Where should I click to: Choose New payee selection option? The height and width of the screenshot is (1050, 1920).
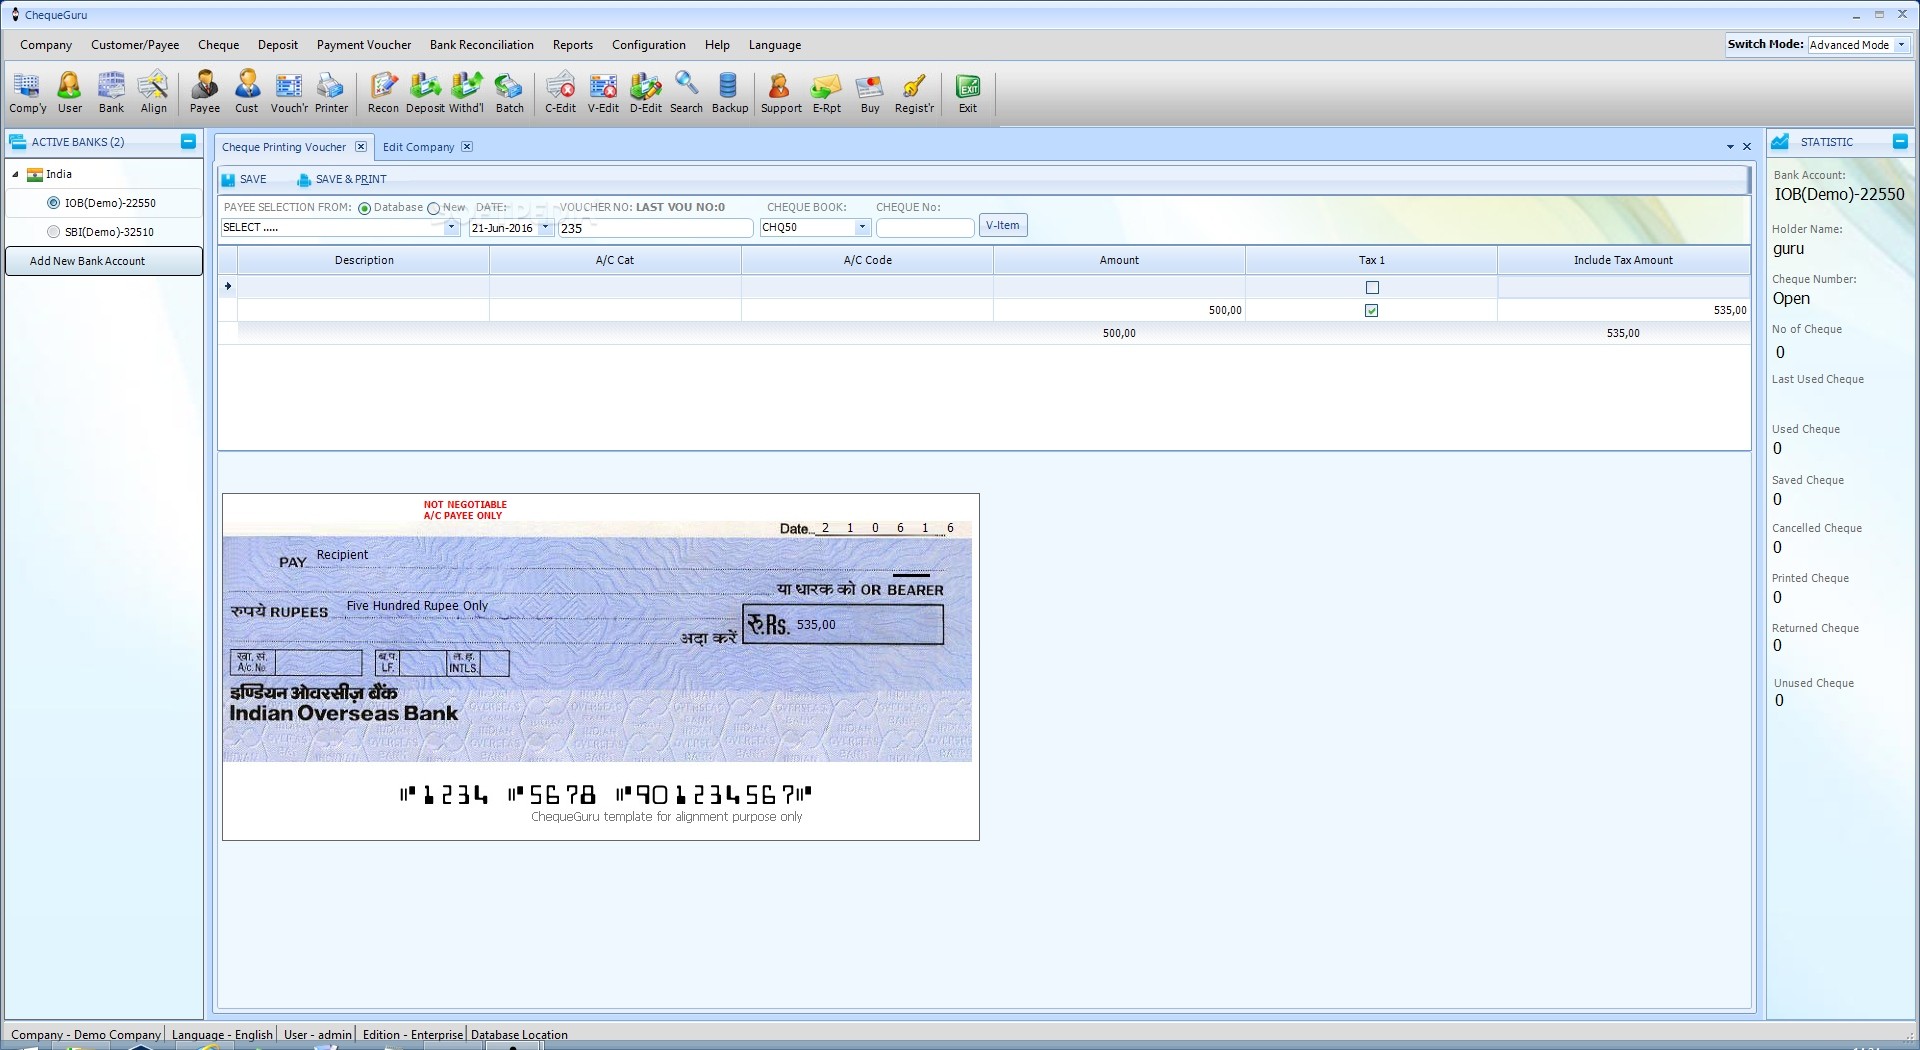[434, 208]
